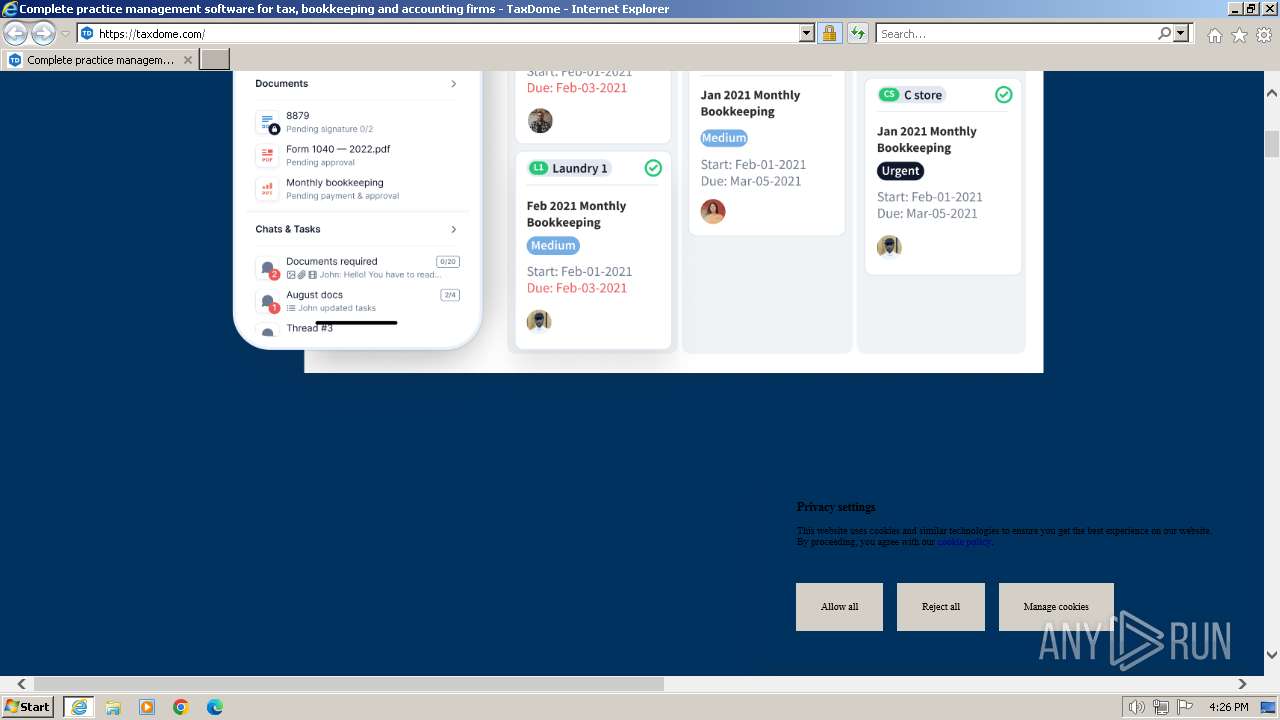Screen dimensions: 1280x720
Task: Open the Back/Forward history dropdown arrow
Action: (65, 34)
